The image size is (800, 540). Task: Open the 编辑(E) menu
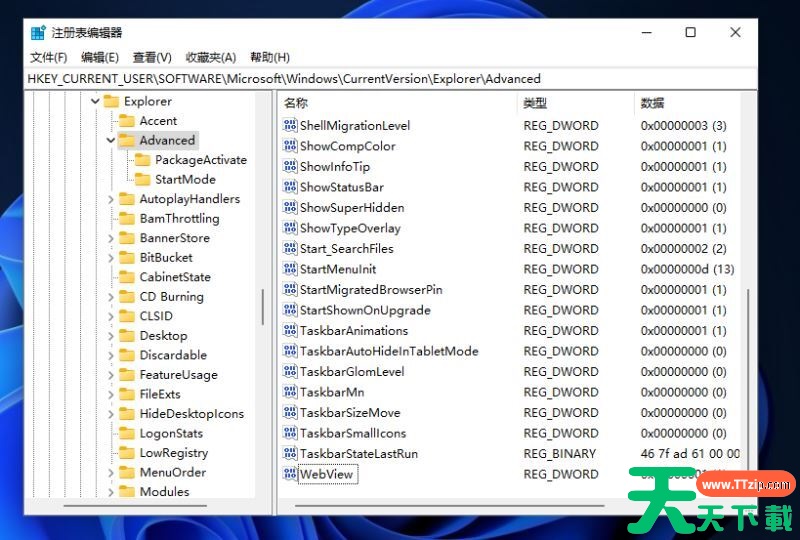tap(100, 57)
